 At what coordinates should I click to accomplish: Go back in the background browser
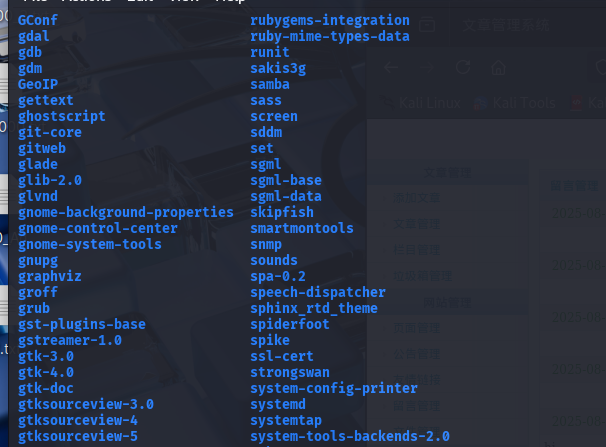coord(392,68)
